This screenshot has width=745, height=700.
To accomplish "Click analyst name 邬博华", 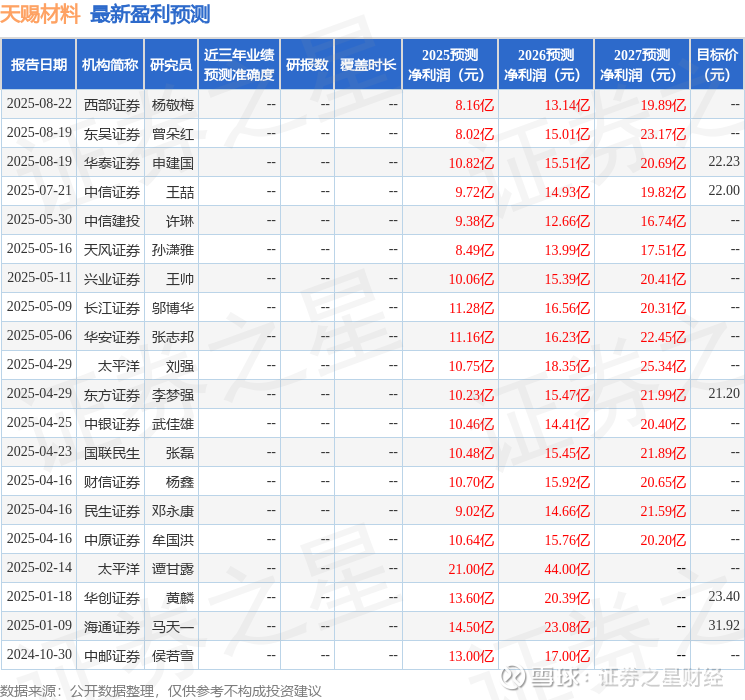I will [x=173, y=308].
